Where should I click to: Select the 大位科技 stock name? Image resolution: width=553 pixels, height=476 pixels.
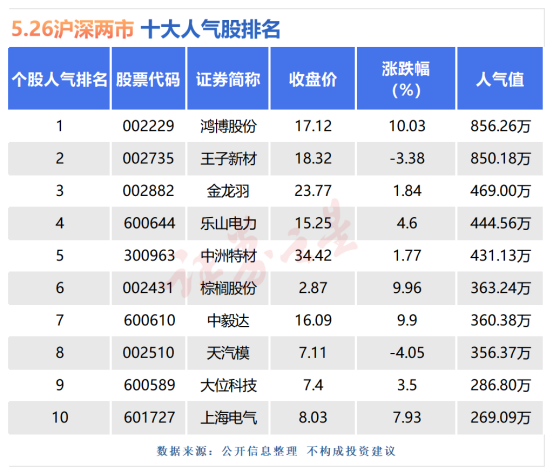coord(228,385)
